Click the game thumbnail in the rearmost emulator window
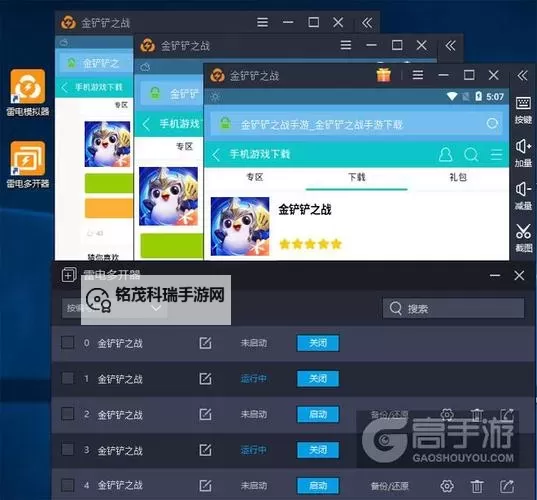The image size is (537, 500). point(107,144)
